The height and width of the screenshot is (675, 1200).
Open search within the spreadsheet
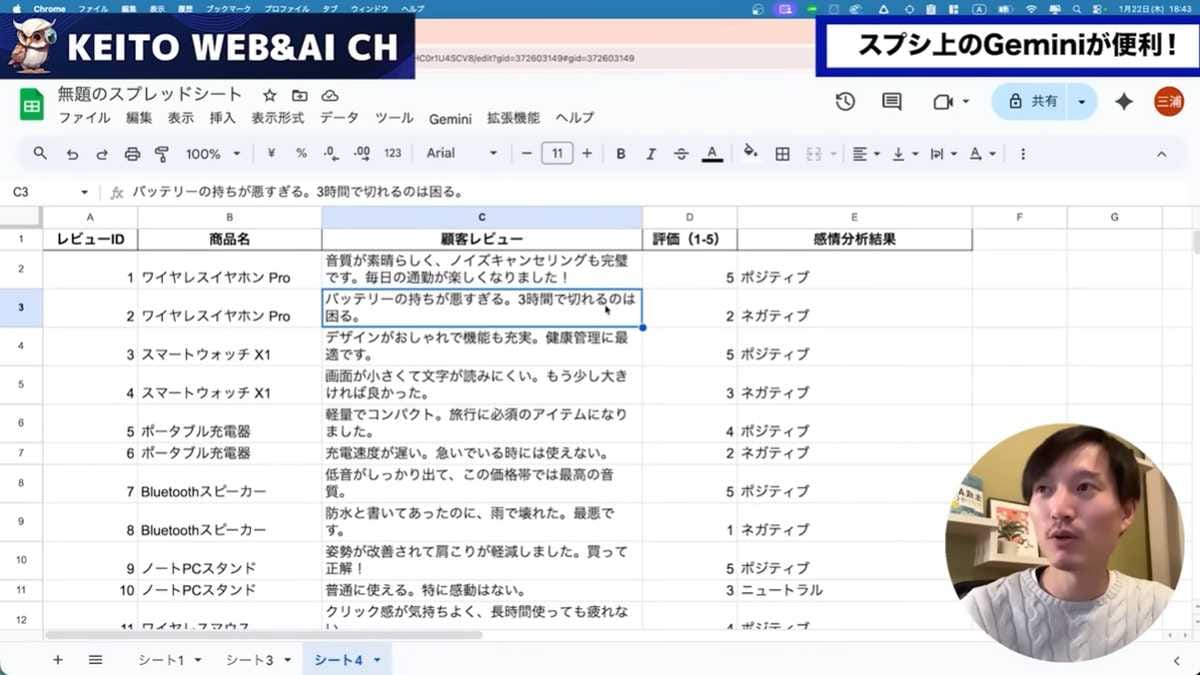(40, 153)
